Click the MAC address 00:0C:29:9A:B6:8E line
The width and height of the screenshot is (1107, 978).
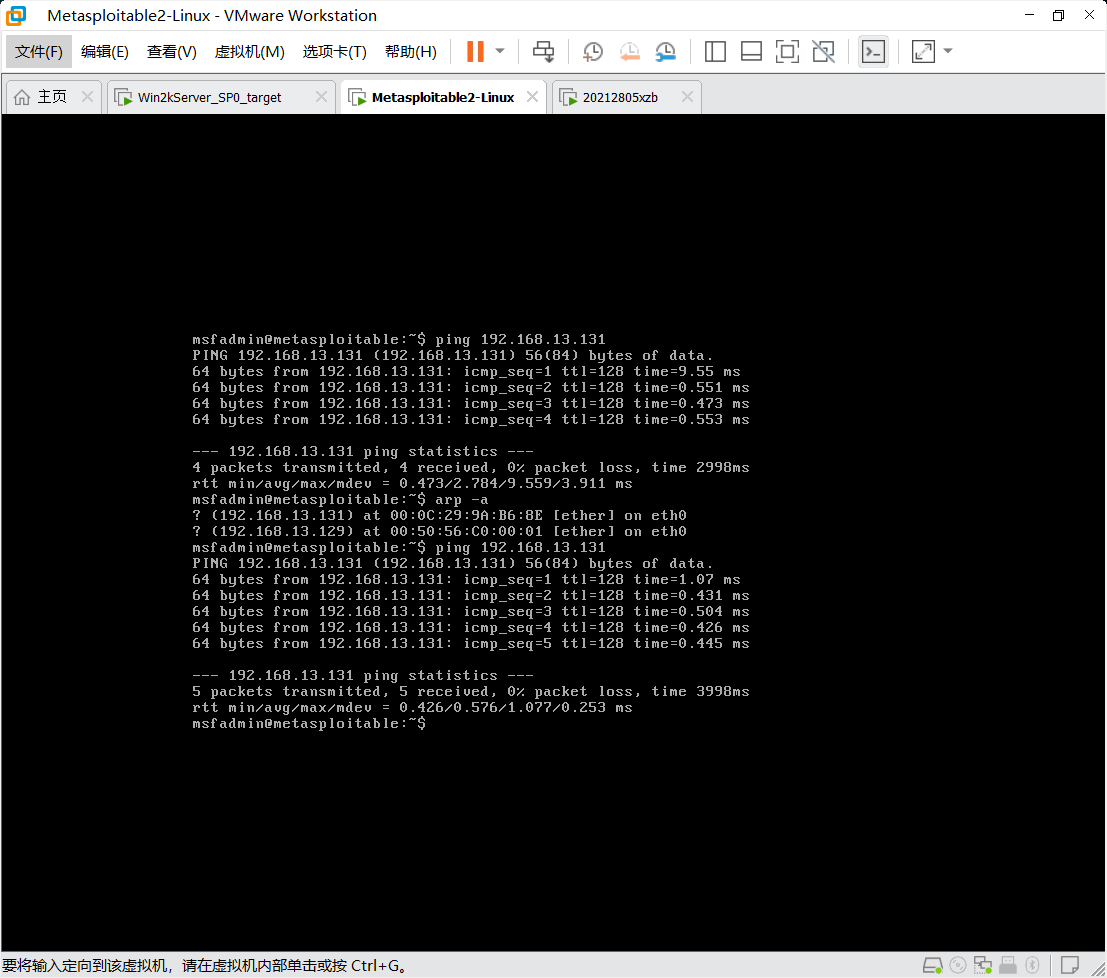(x=439, y=515)
